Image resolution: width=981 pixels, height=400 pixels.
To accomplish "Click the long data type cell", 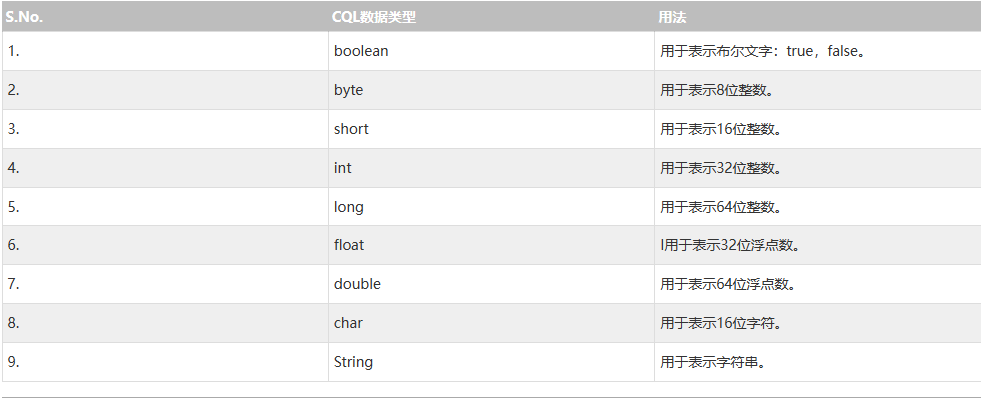I will (349, 207).
